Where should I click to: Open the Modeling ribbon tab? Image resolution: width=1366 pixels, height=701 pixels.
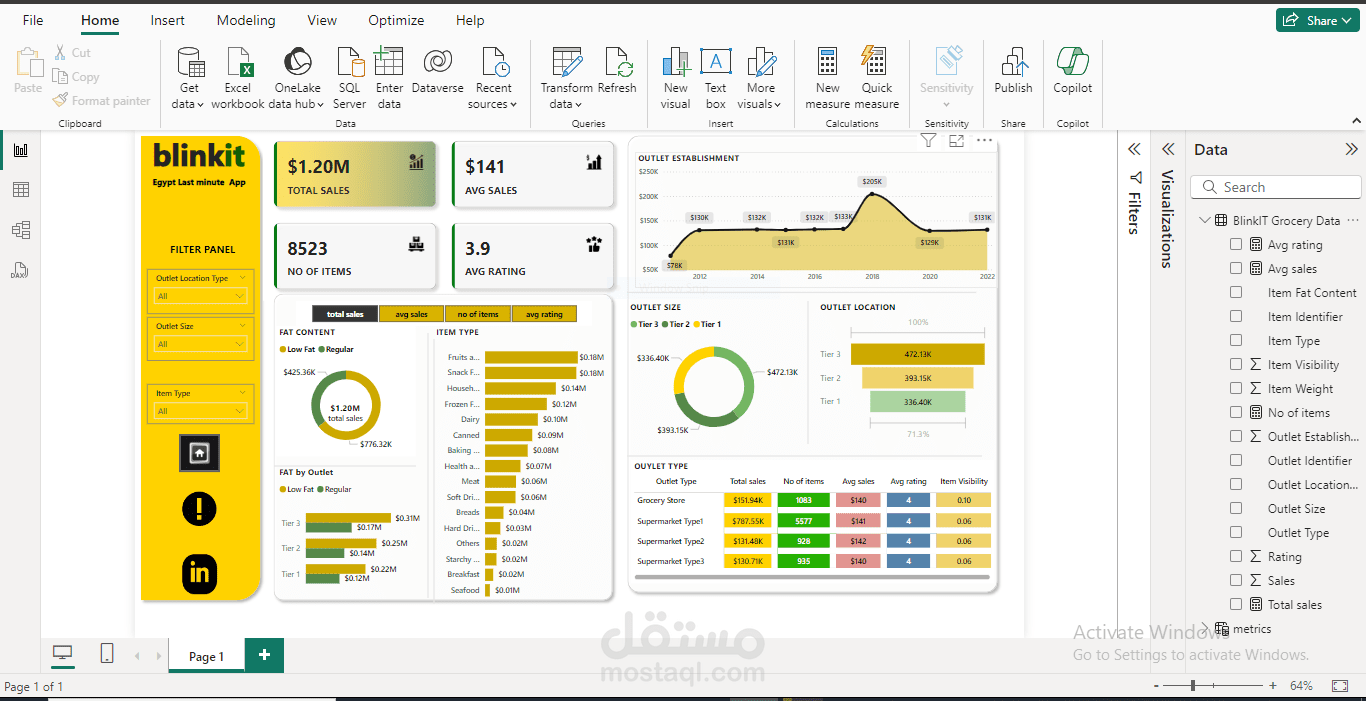[x=246, y=20]
